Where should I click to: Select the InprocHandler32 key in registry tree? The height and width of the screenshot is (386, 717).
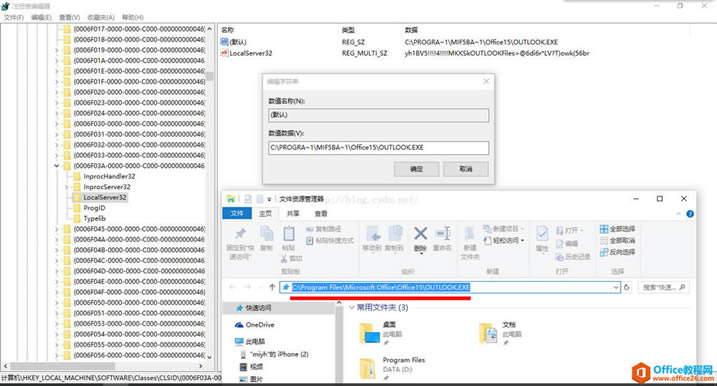[x=109, y=176]
